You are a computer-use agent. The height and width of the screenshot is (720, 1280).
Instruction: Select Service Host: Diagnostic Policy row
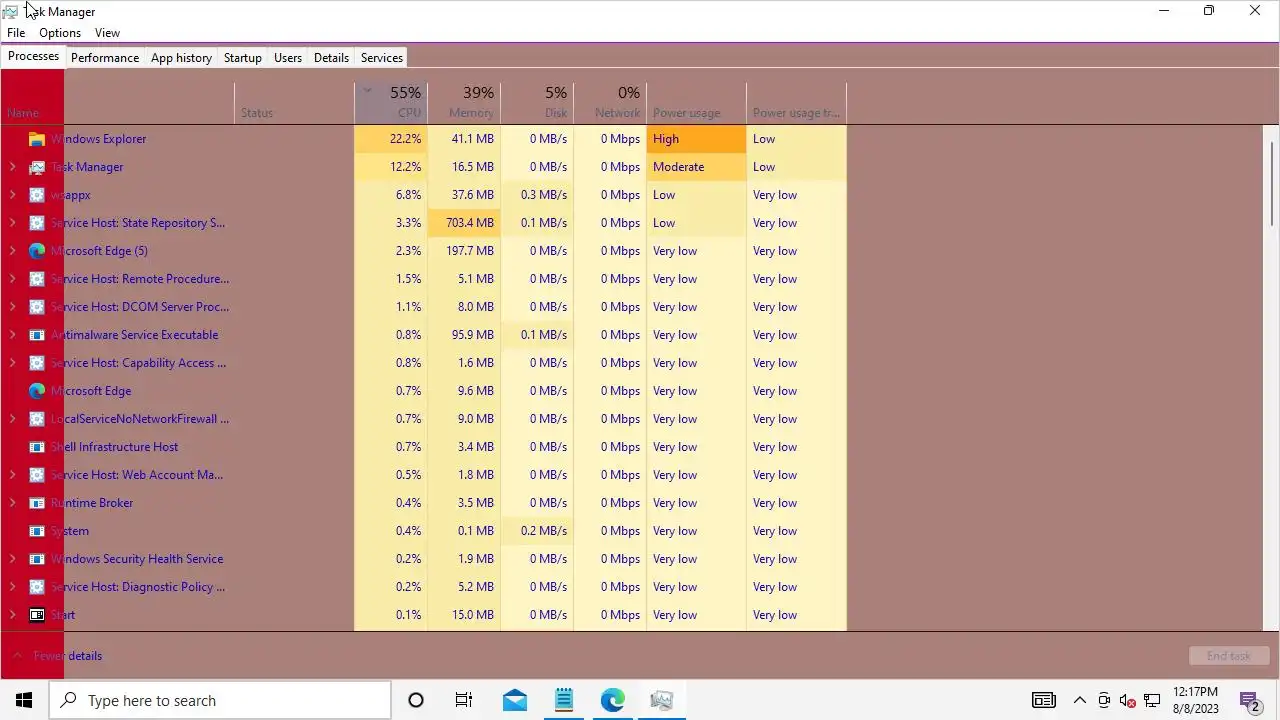pyautogui.click(x=424, y=587)
